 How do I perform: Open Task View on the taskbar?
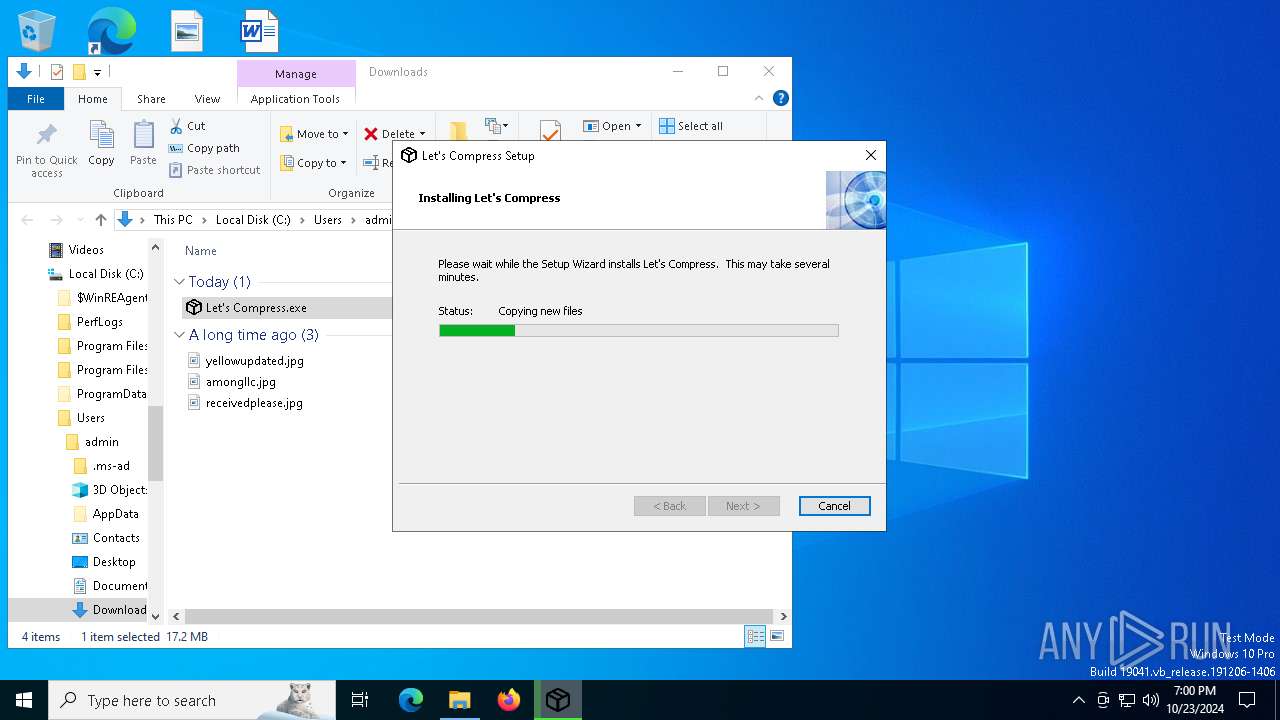[x=360, y=700]
